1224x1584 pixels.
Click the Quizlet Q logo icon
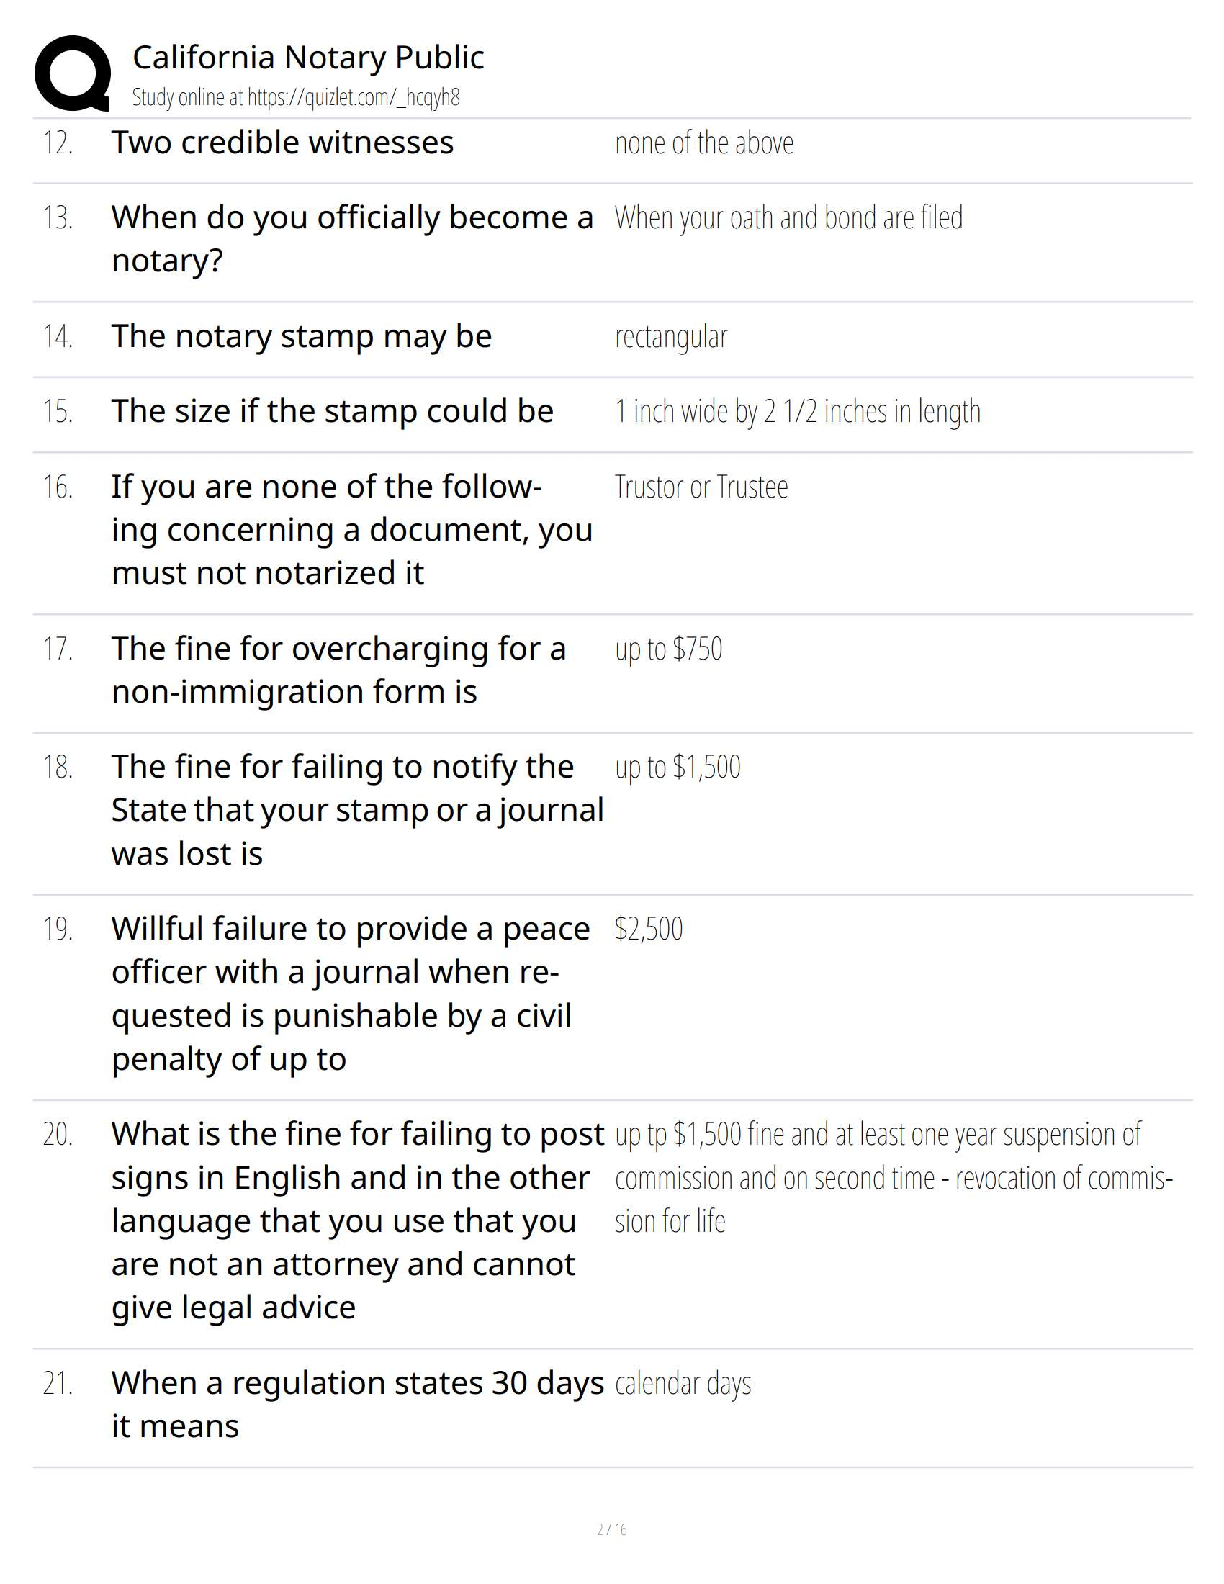click(x=72, y=73)
